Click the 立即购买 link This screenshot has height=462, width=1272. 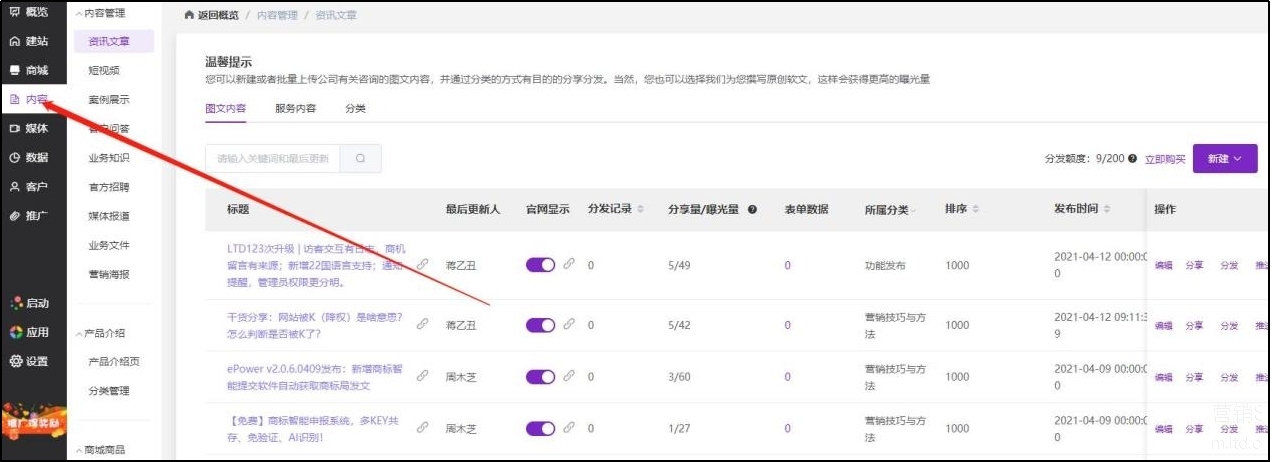pos(1165,159)
